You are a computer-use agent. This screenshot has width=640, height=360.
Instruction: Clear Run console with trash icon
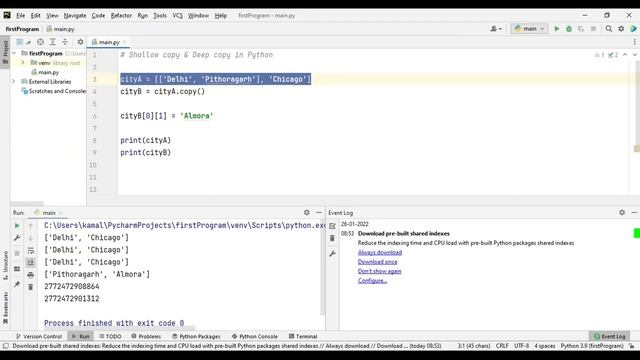click(31, 287)
